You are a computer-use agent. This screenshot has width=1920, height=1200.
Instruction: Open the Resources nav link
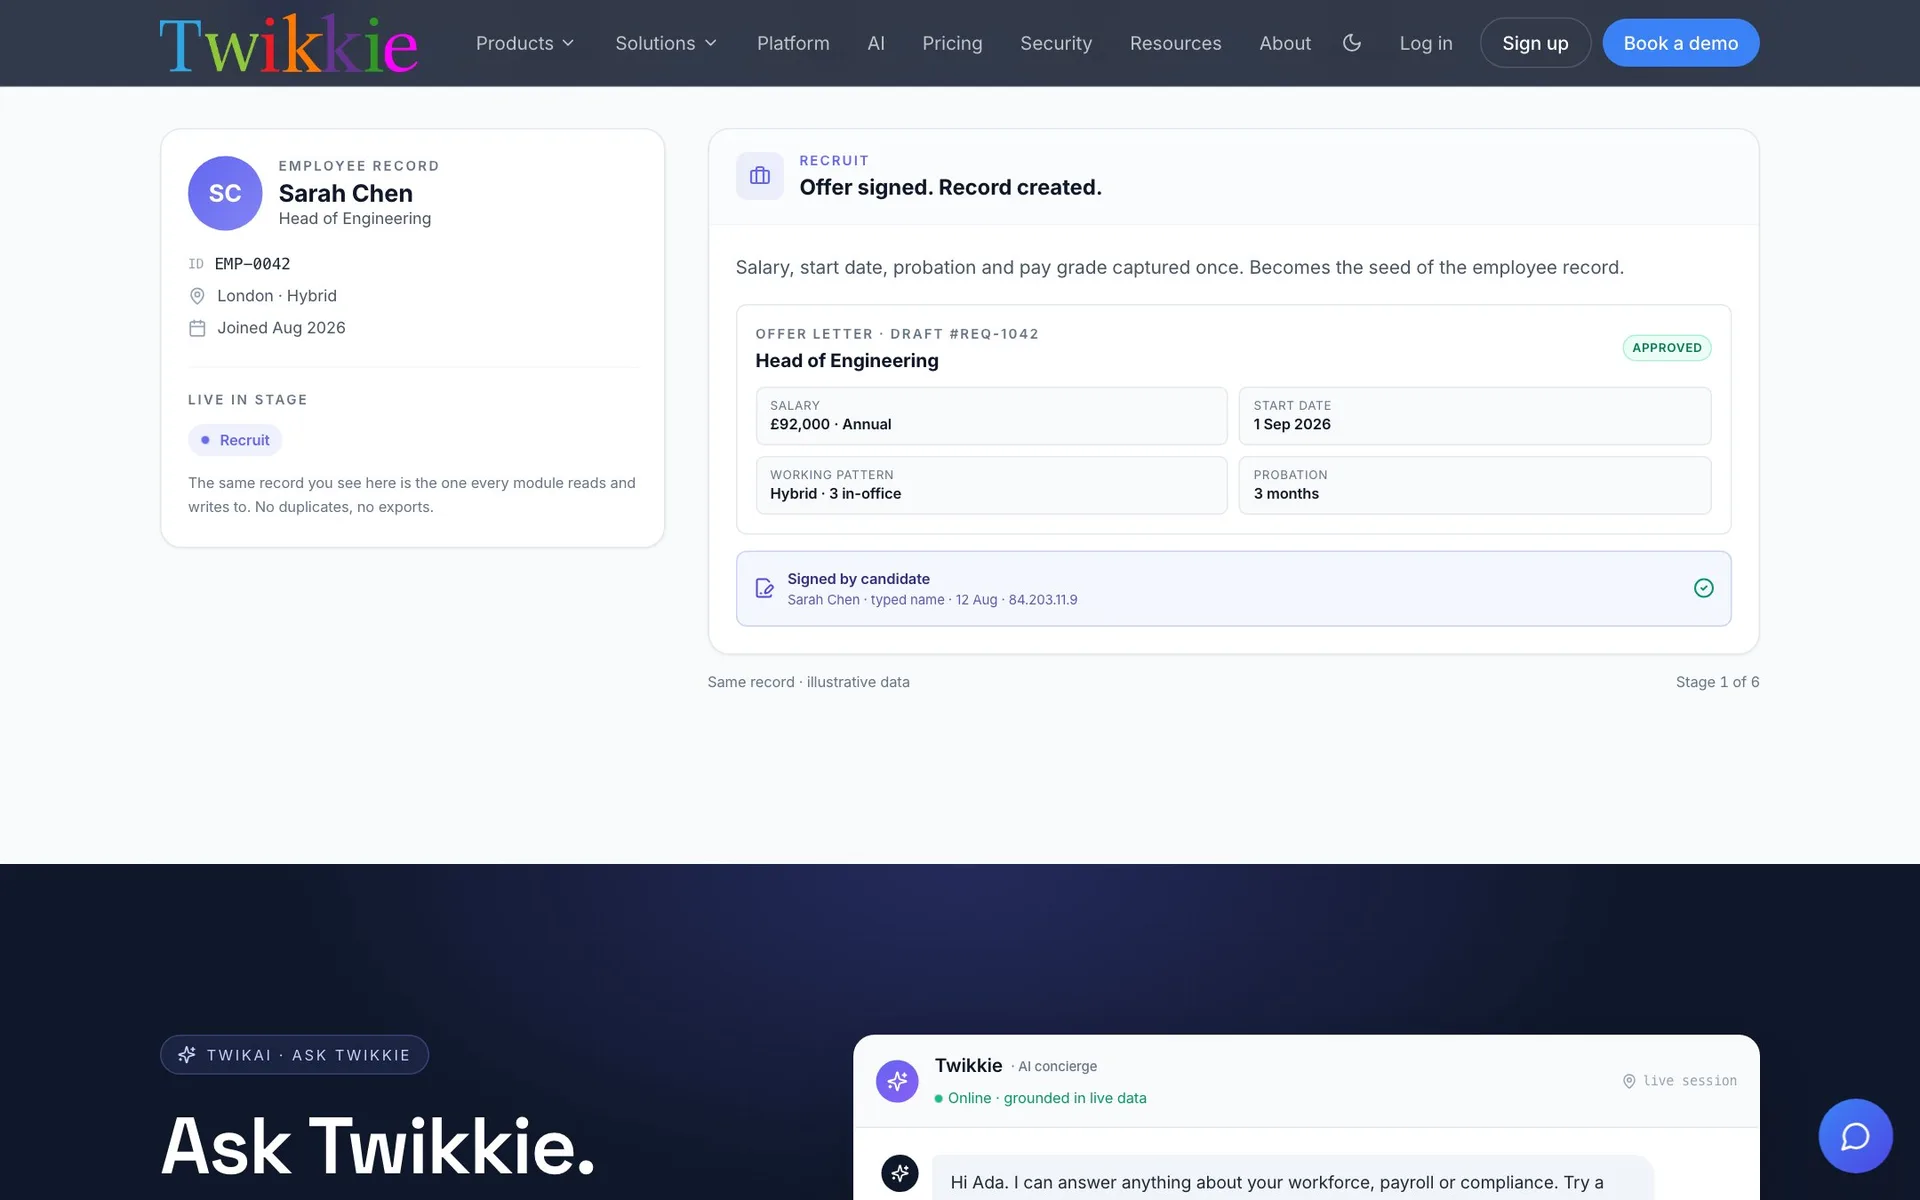(x=1175, y=43)
